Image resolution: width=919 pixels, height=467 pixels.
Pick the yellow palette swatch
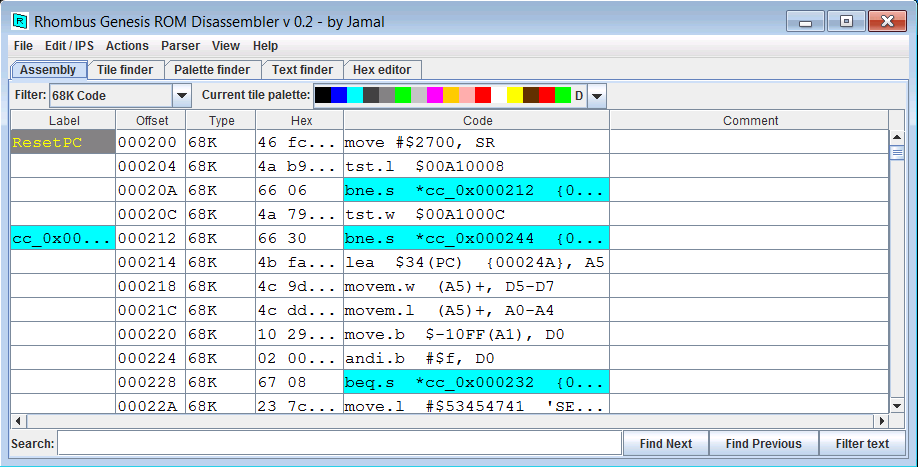point(515,95)
